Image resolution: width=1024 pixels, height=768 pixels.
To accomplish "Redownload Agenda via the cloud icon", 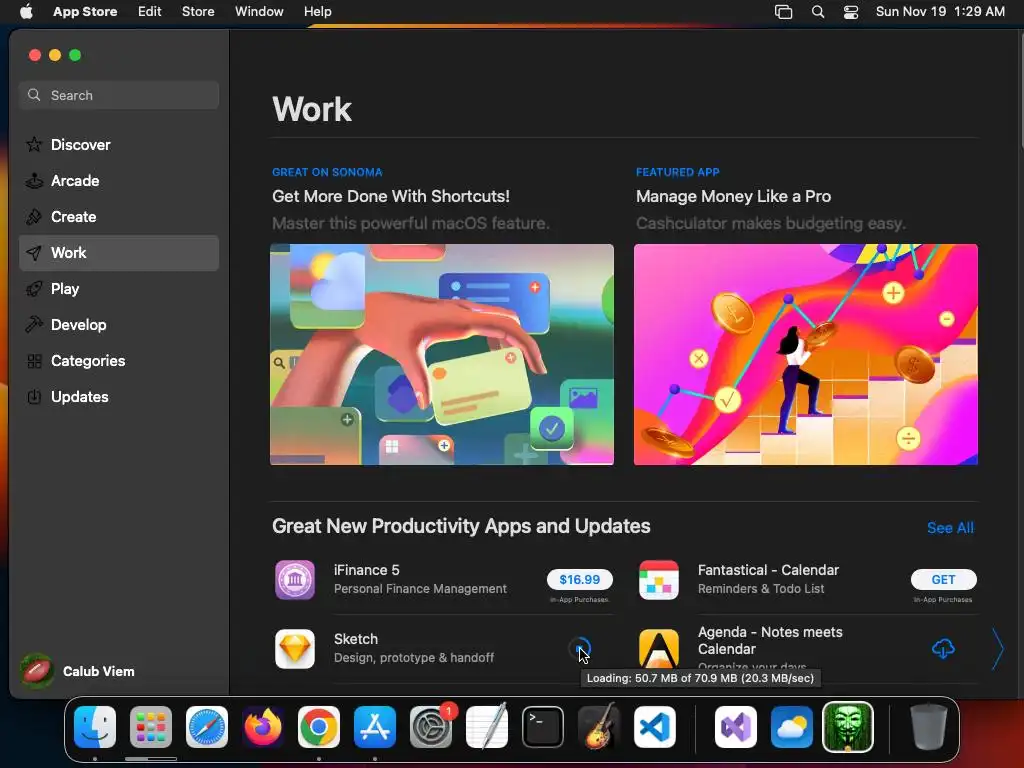I will [943, 648].
